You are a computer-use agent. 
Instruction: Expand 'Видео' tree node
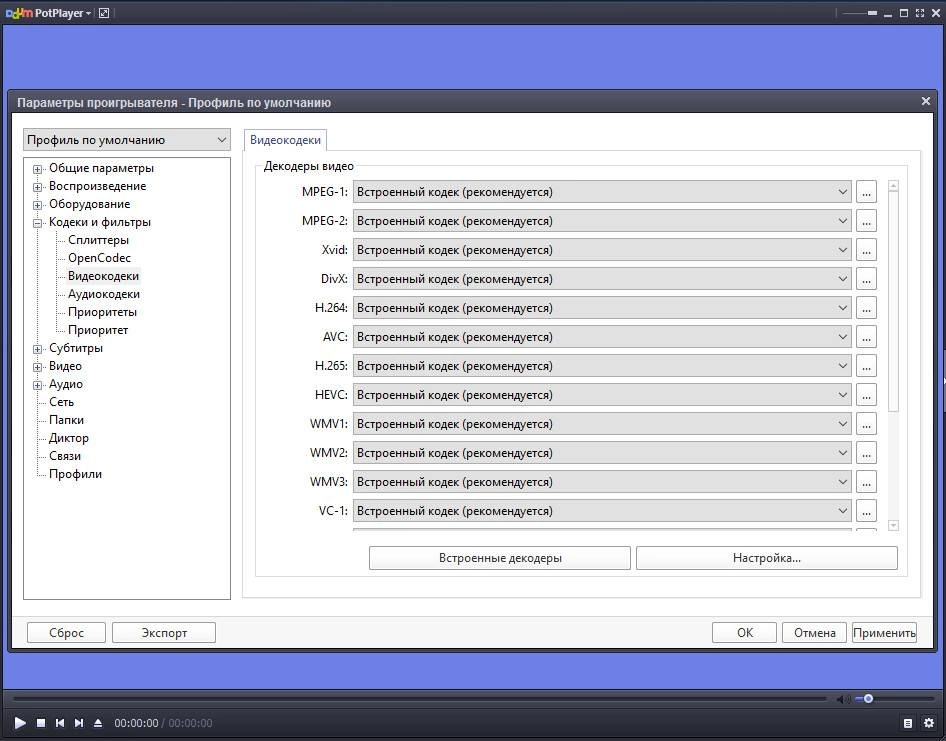click(x=37, y=367)
